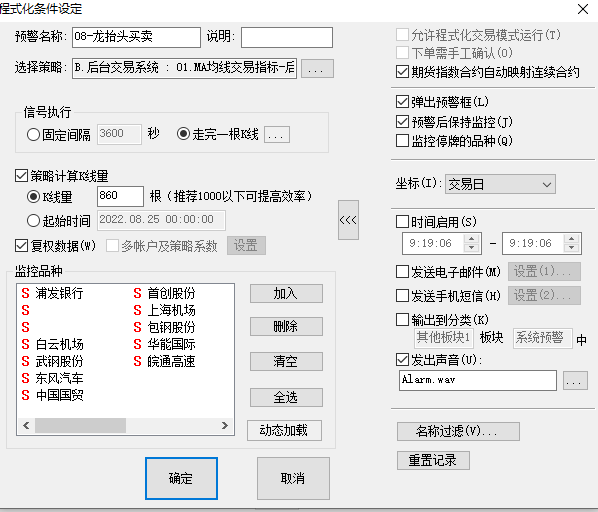Click the K线量 860 input field
The image size is (598, 512).
click(120, 196)
